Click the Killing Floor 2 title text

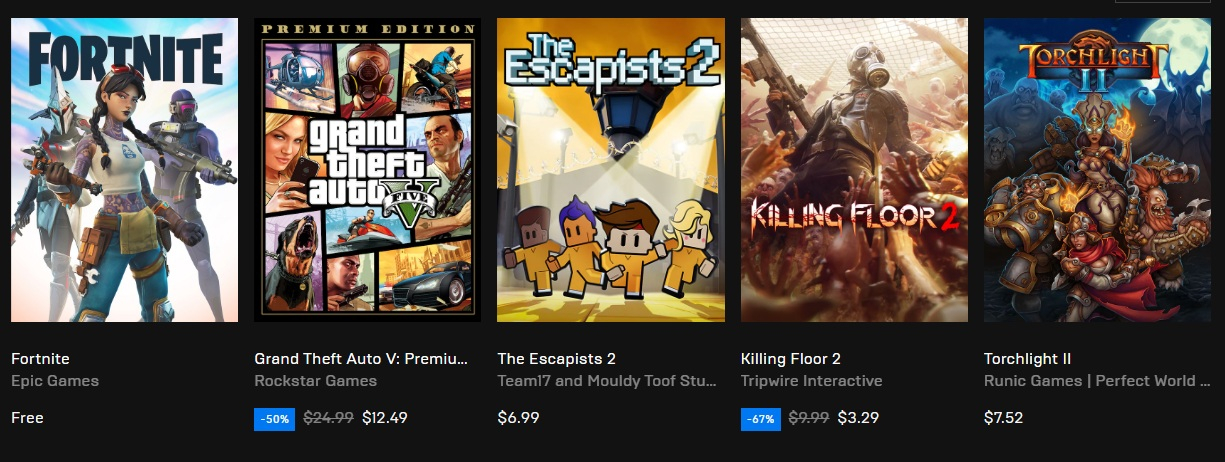790,359
